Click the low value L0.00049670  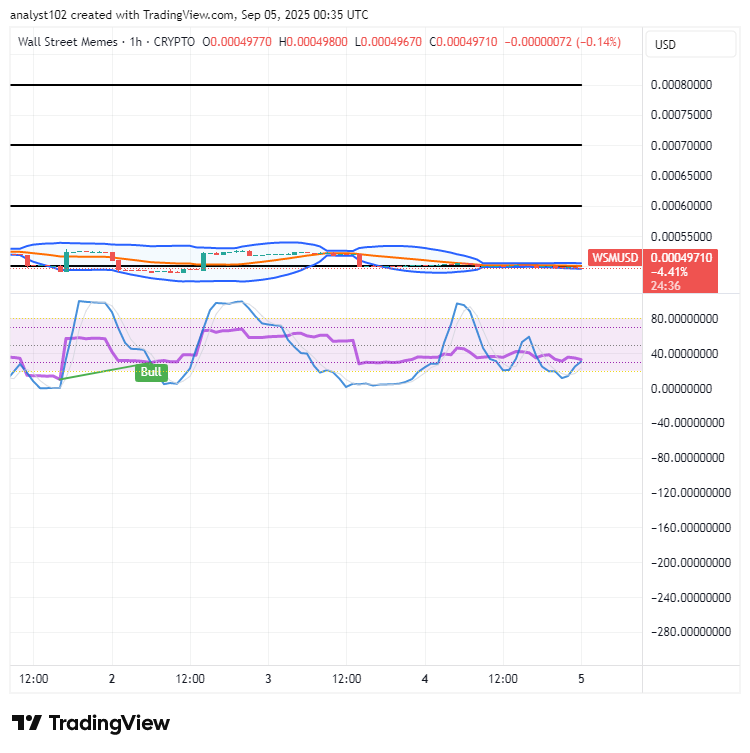point(388,42)
